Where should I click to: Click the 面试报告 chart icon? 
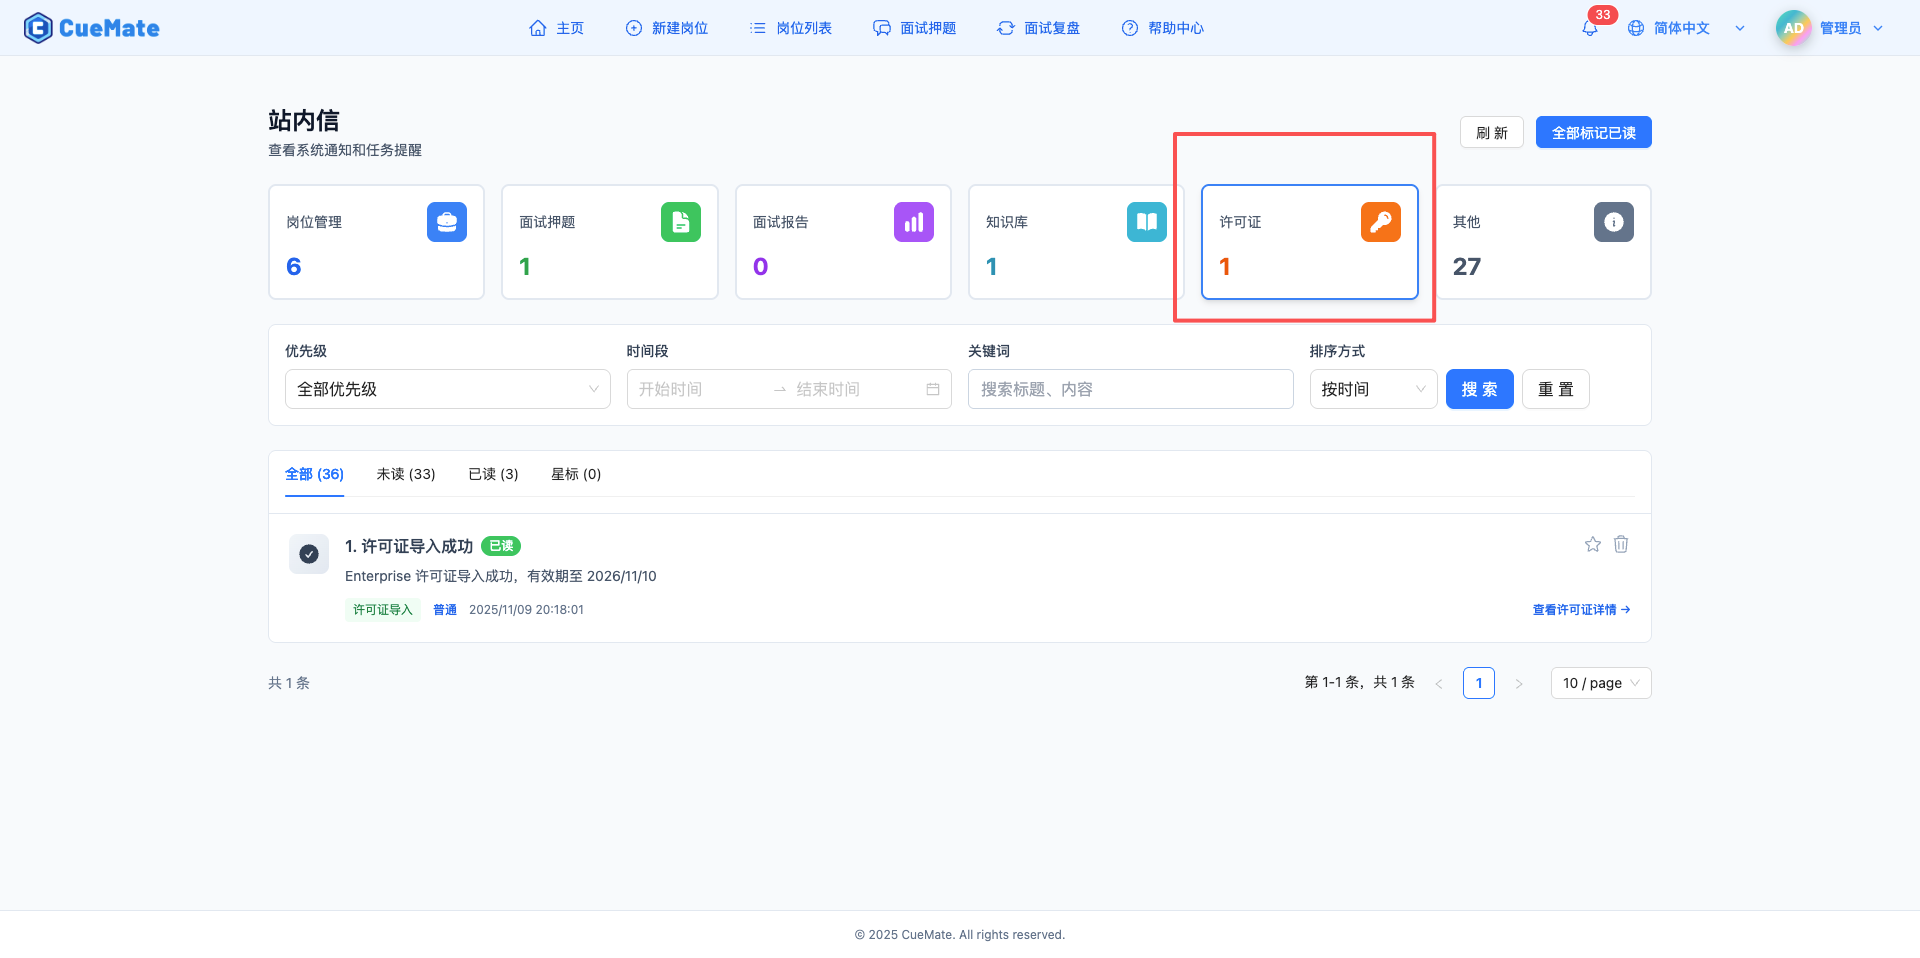tap(913, 222)
